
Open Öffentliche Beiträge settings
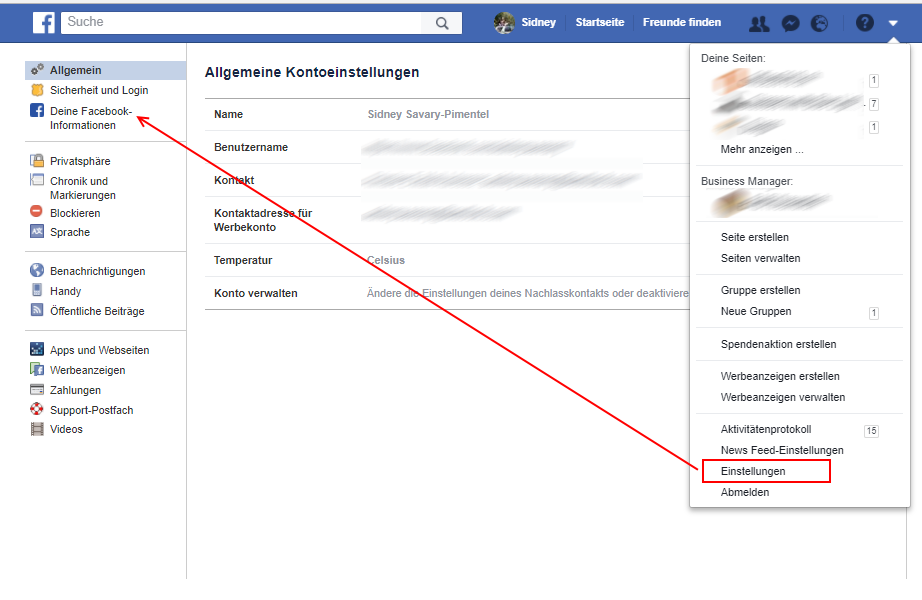coord(97,311)
